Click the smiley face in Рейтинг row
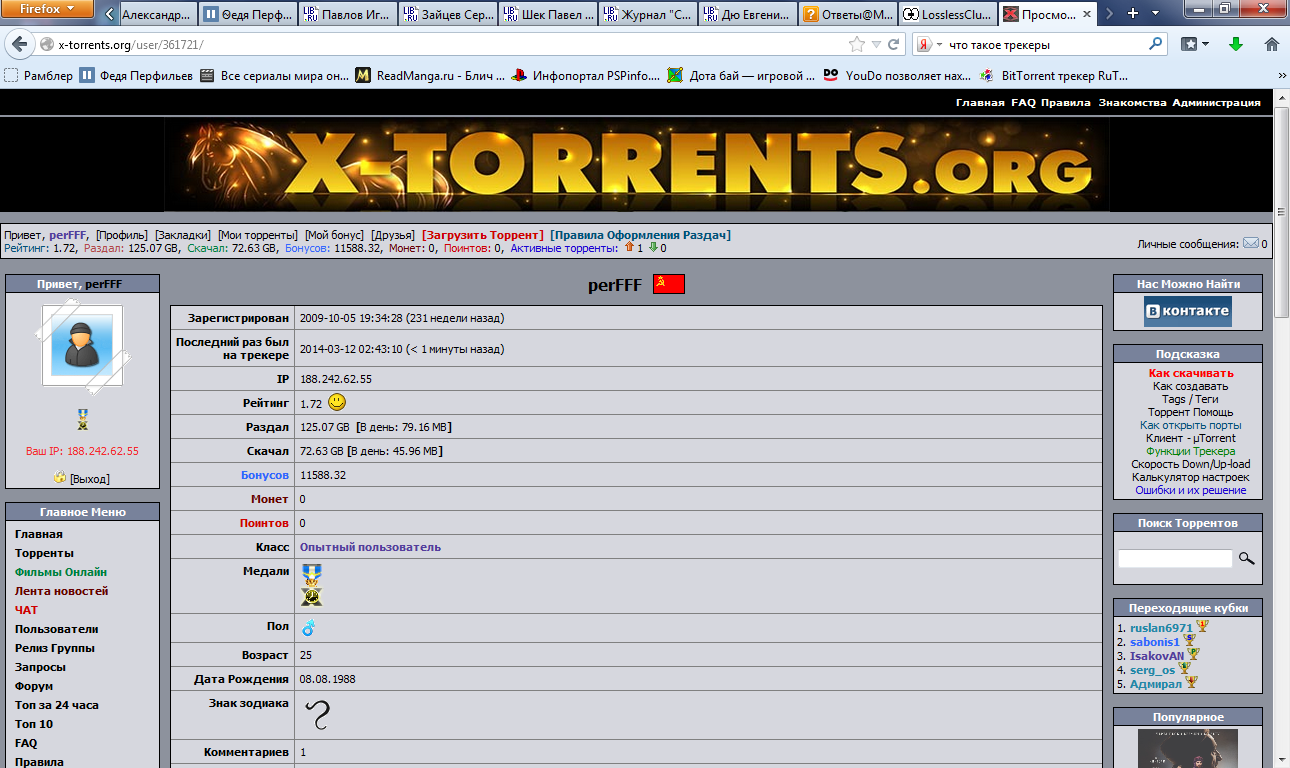Image resolution: width=1290 pixels, height=768 pixels. pyautogui.click(x=337, y=402)
